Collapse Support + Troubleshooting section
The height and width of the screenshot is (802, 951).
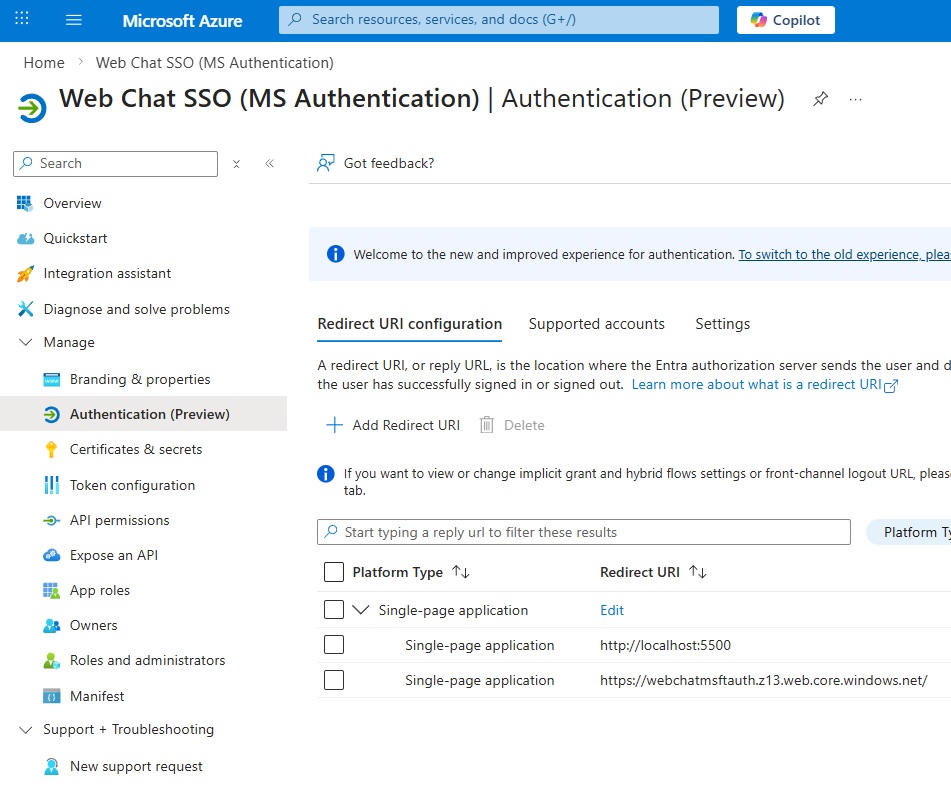(x=26, y=729)
